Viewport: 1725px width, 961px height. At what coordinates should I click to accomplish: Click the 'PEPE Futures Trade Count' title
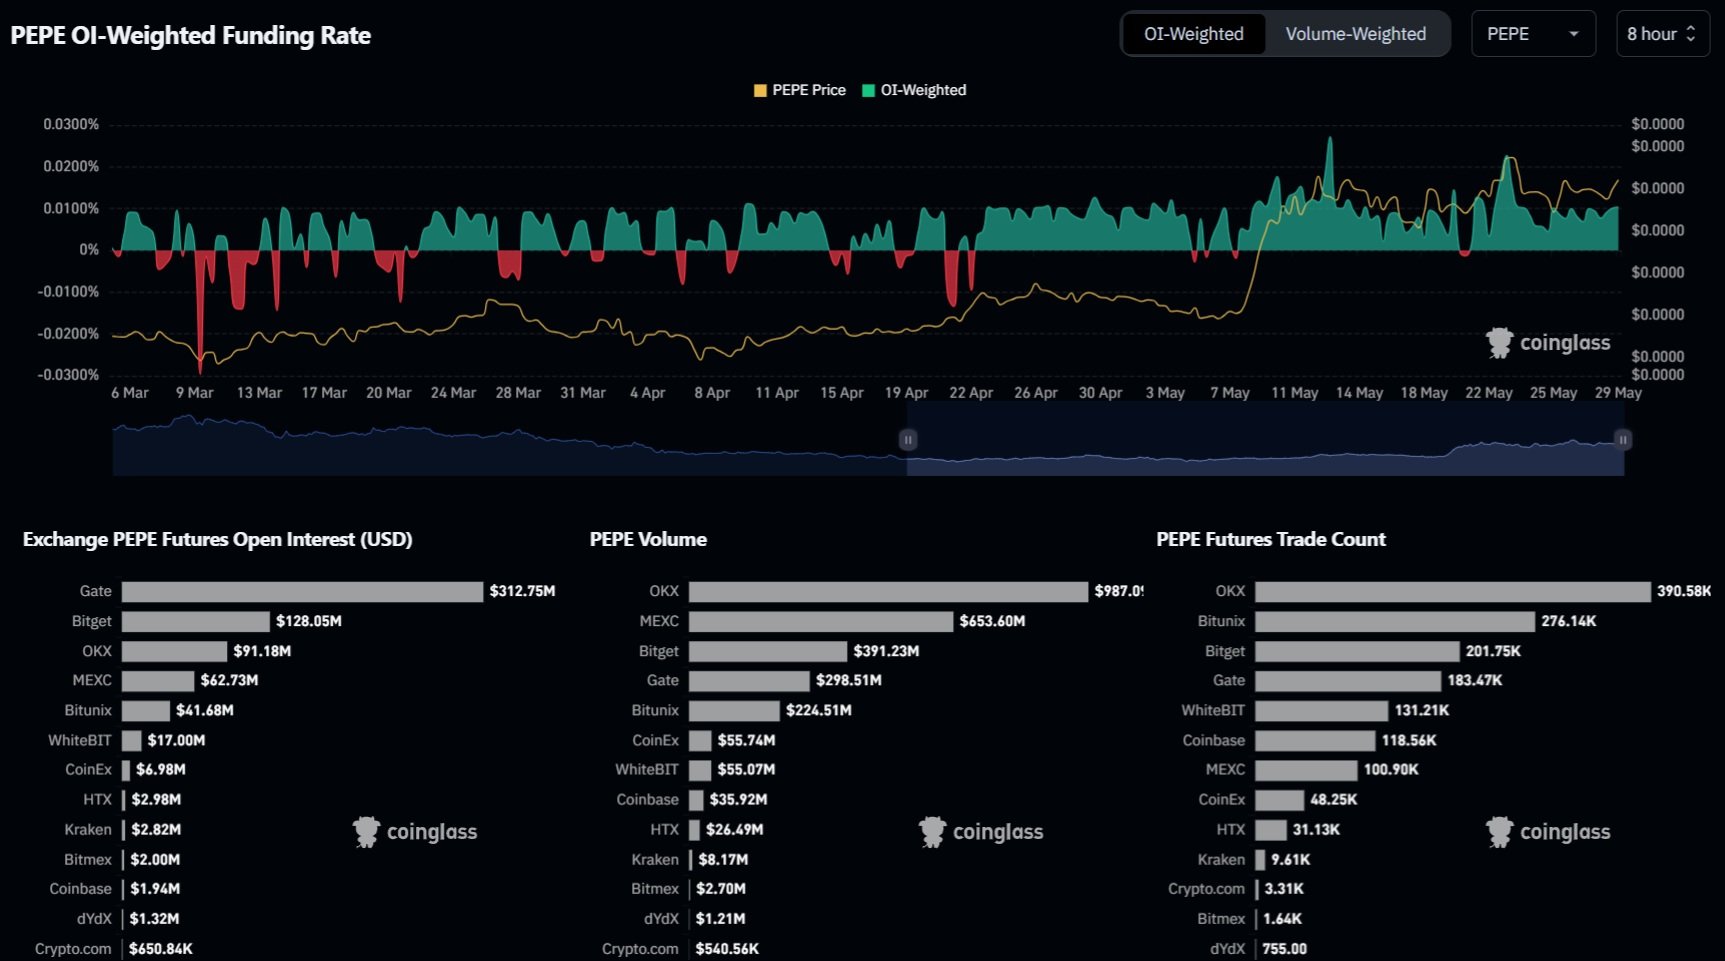1271,540
